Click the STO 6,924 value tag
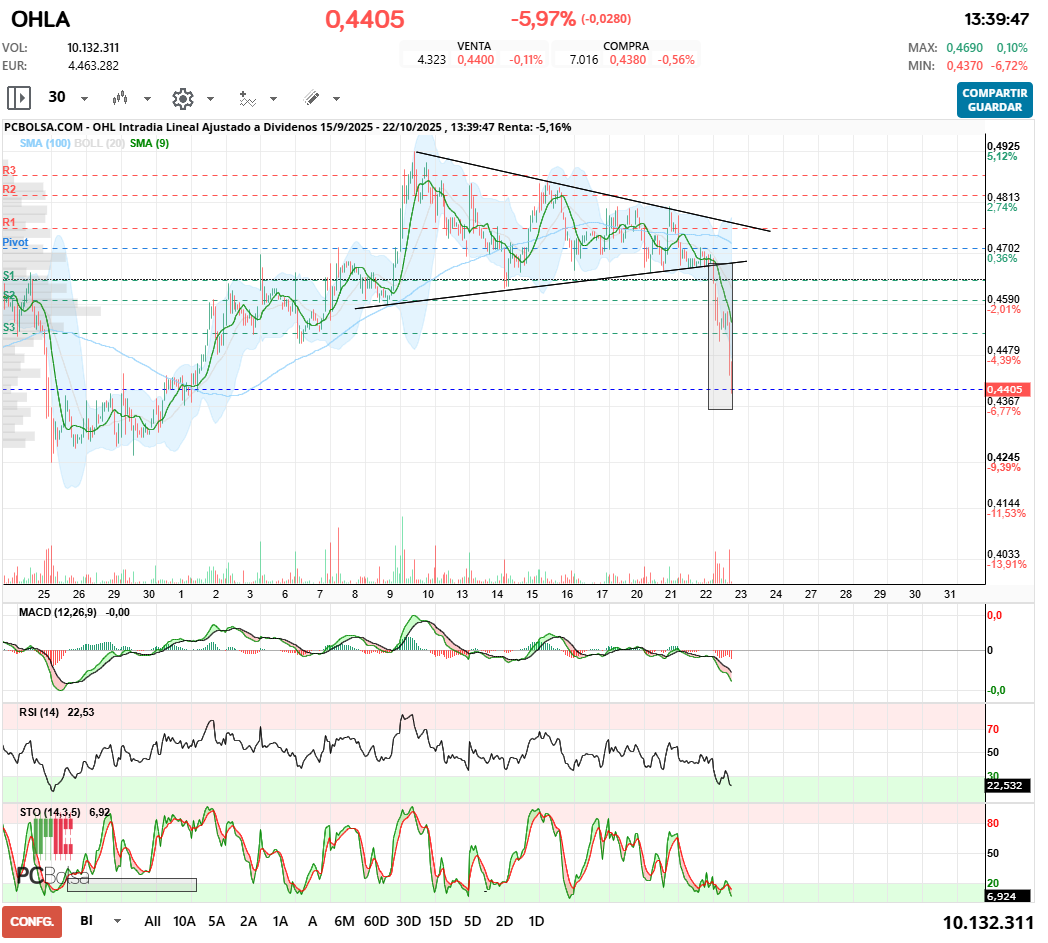1048x943 pixels. pyautogui.click(x=1009, y=896)
